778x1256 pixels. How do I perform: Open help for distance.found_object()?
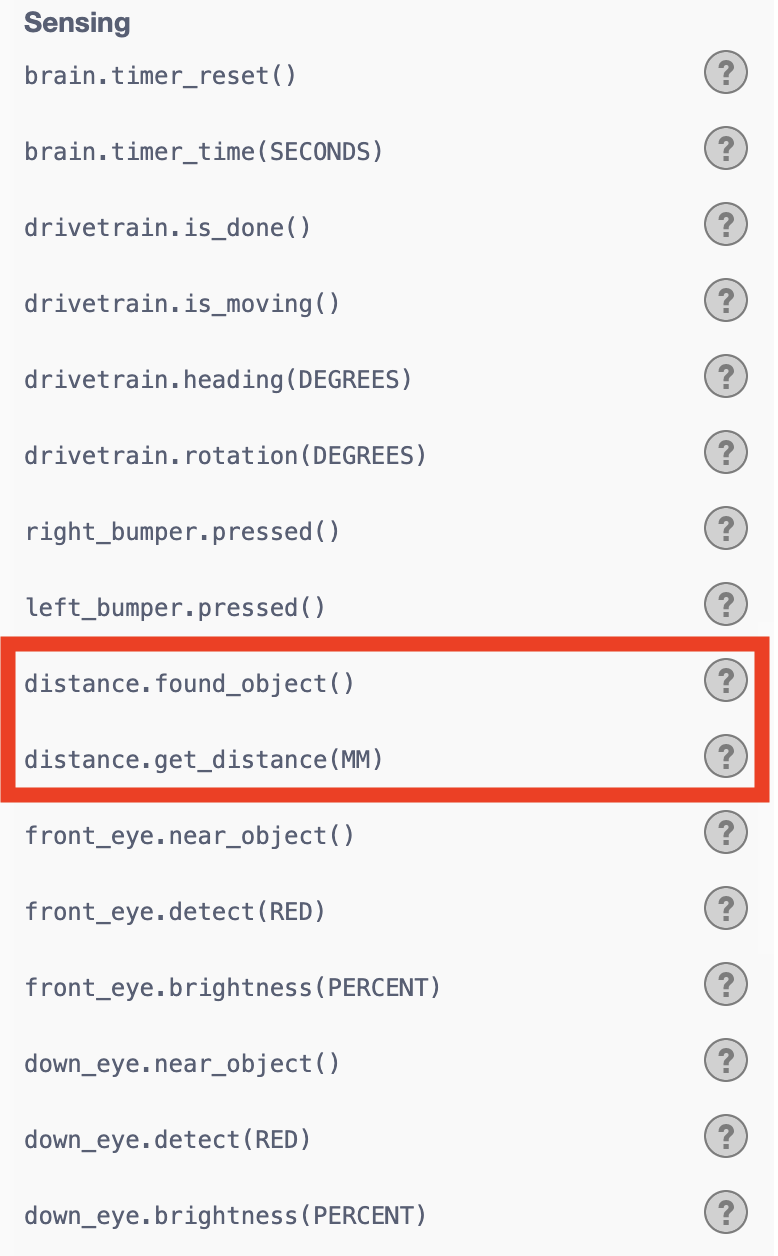[x=726, y=682]
